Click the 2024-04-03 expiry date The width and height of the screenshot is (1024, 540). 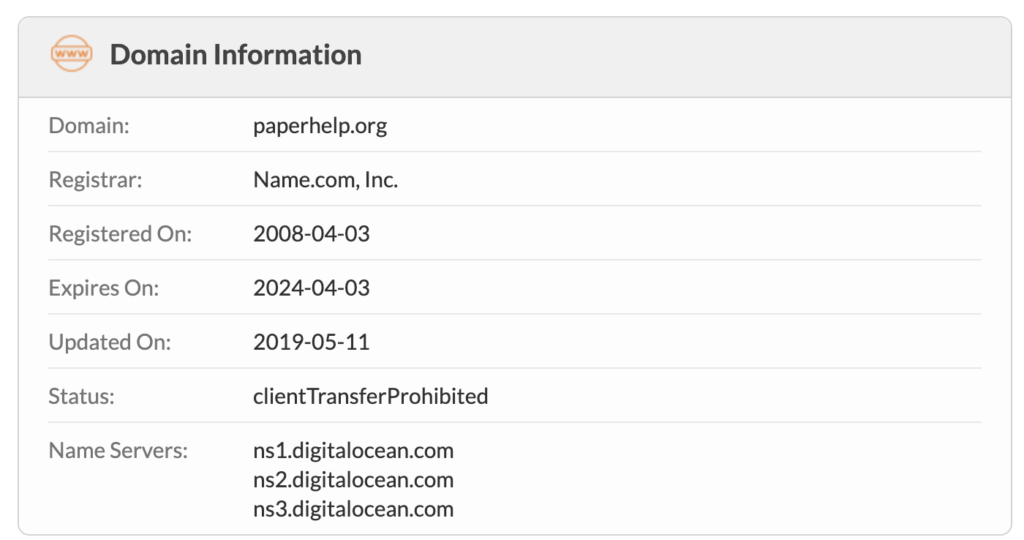point(312,288)
